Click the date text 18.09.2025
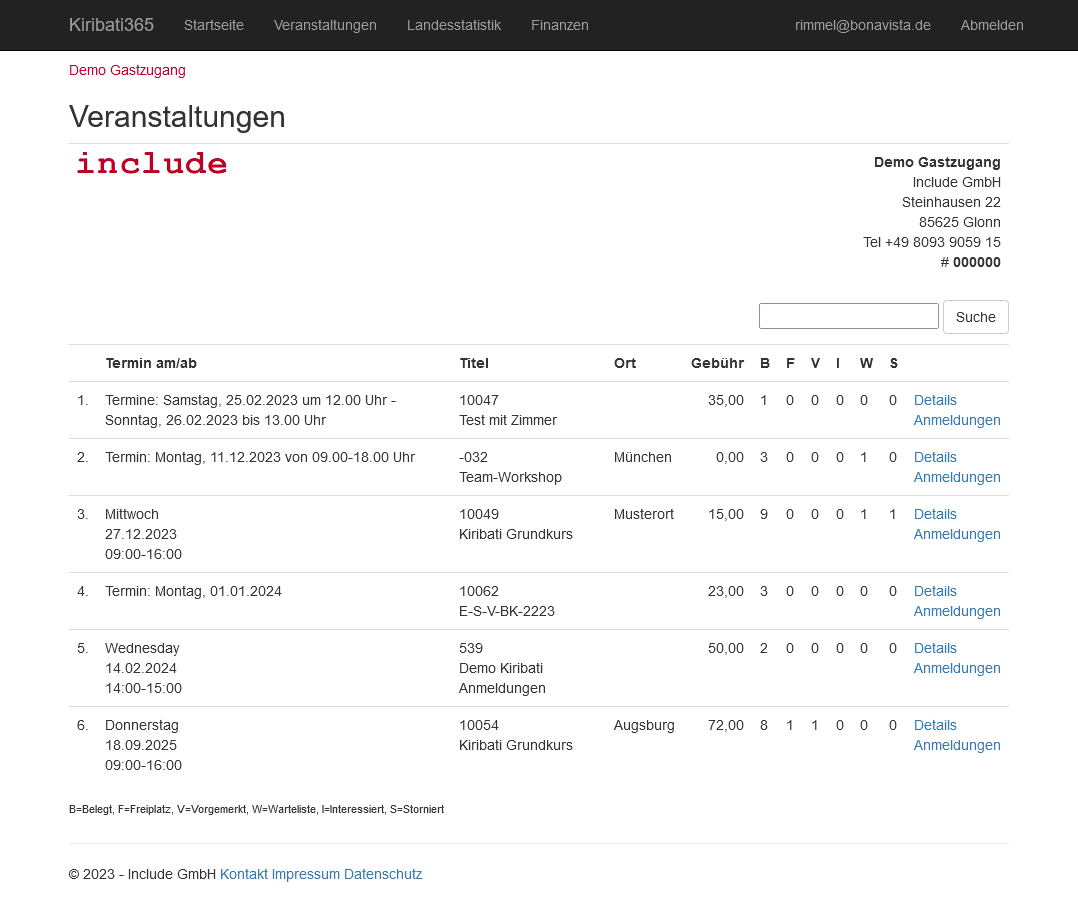Screen dimensions: 1078x914 coord(141,746)
